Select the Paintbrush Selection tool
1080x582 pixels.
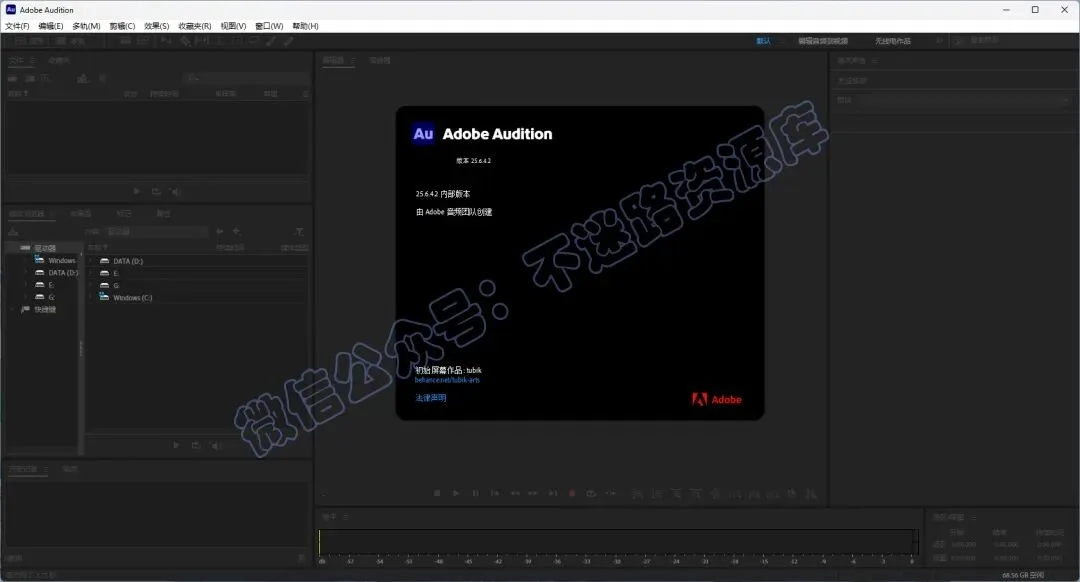tap(271, 41)
